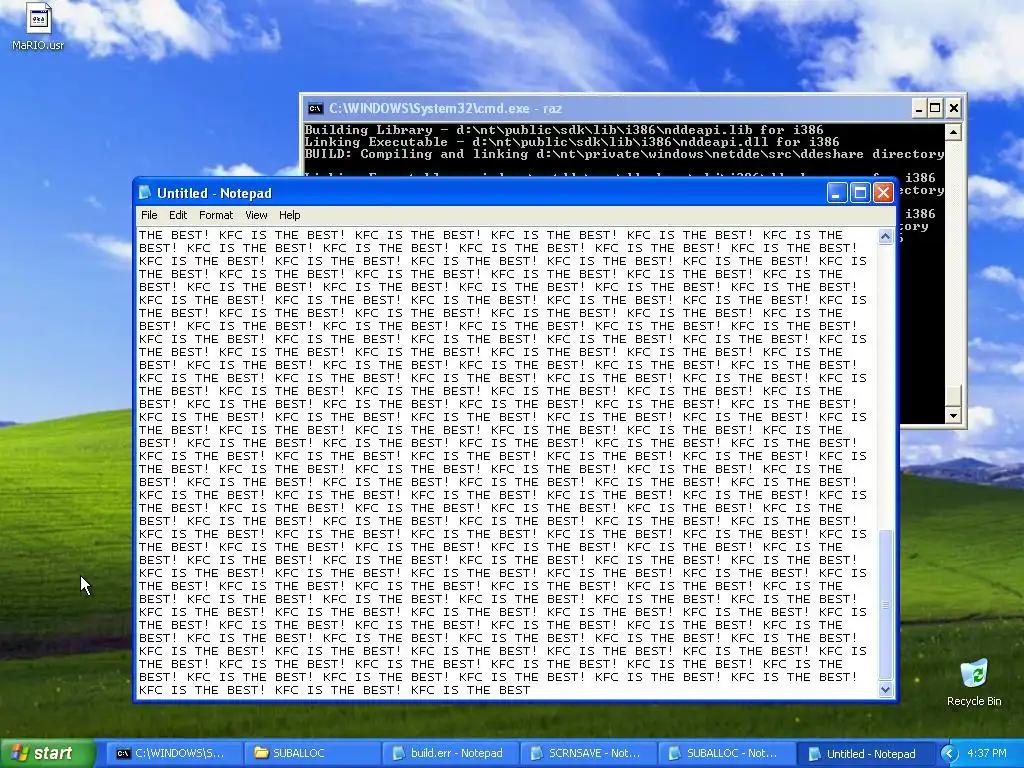Open the Format menu in Notepad
Image resolution: width=1024 pixels, height=768 pixels.
tap(216, 215)
